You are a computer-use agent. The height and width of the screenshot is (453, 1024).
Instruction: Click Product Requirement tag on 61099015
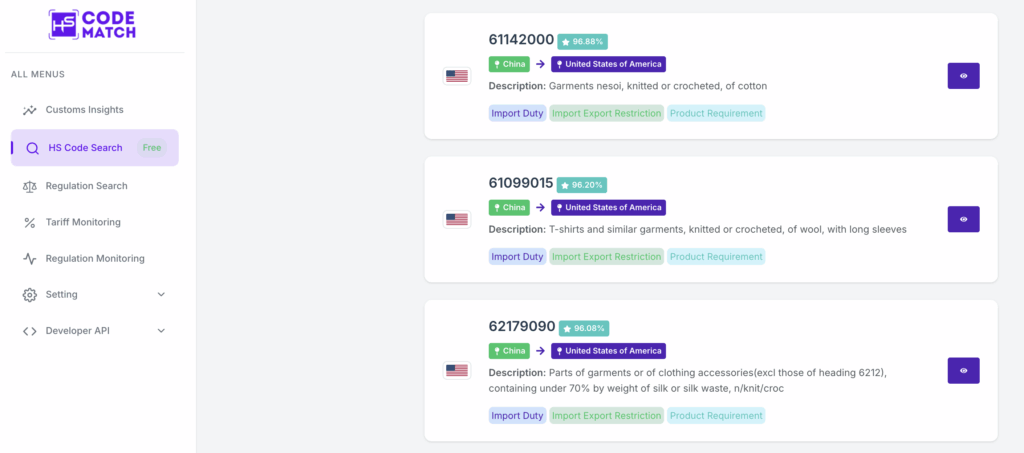pos(715,257)
